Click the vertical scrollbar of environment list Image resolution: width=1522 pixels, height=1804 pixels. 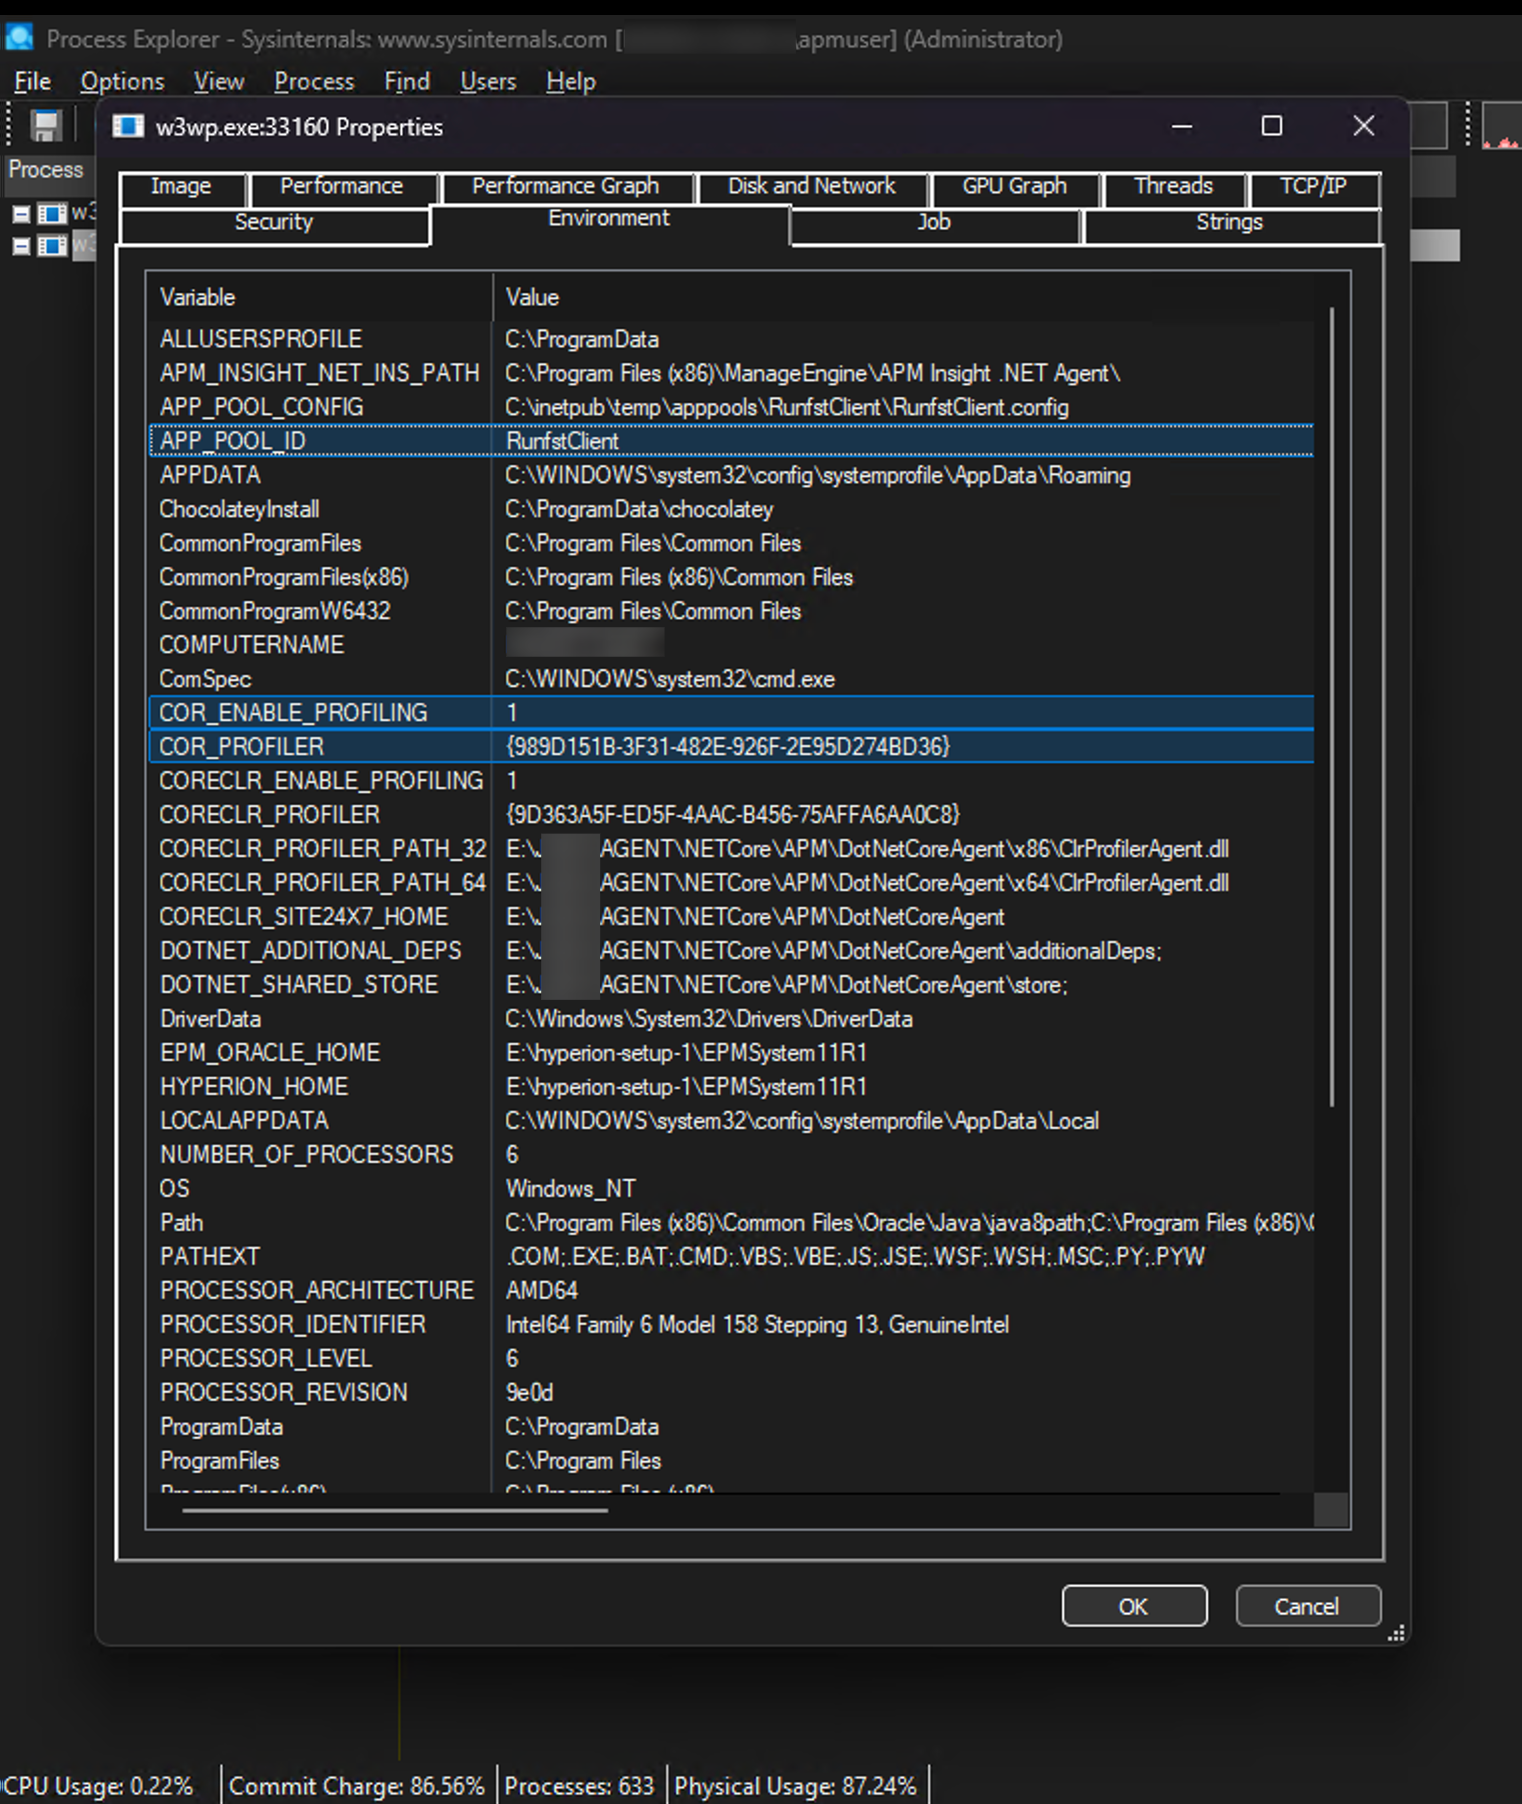click(1331, 706)
